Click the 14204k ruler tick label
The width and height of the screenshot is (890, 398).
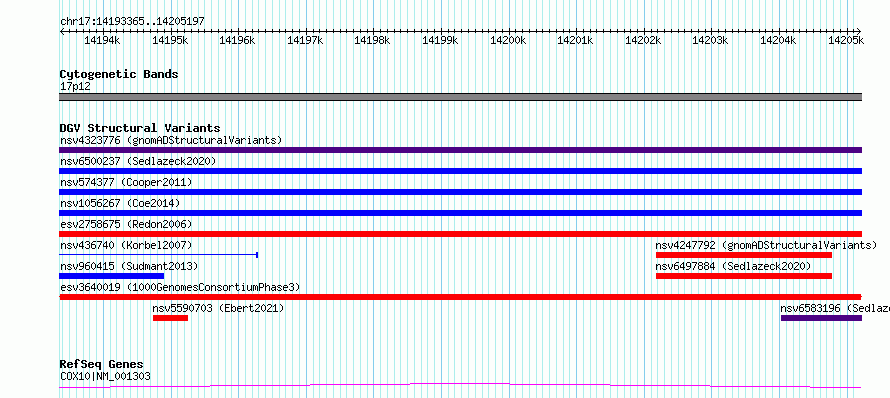(778, 40)
